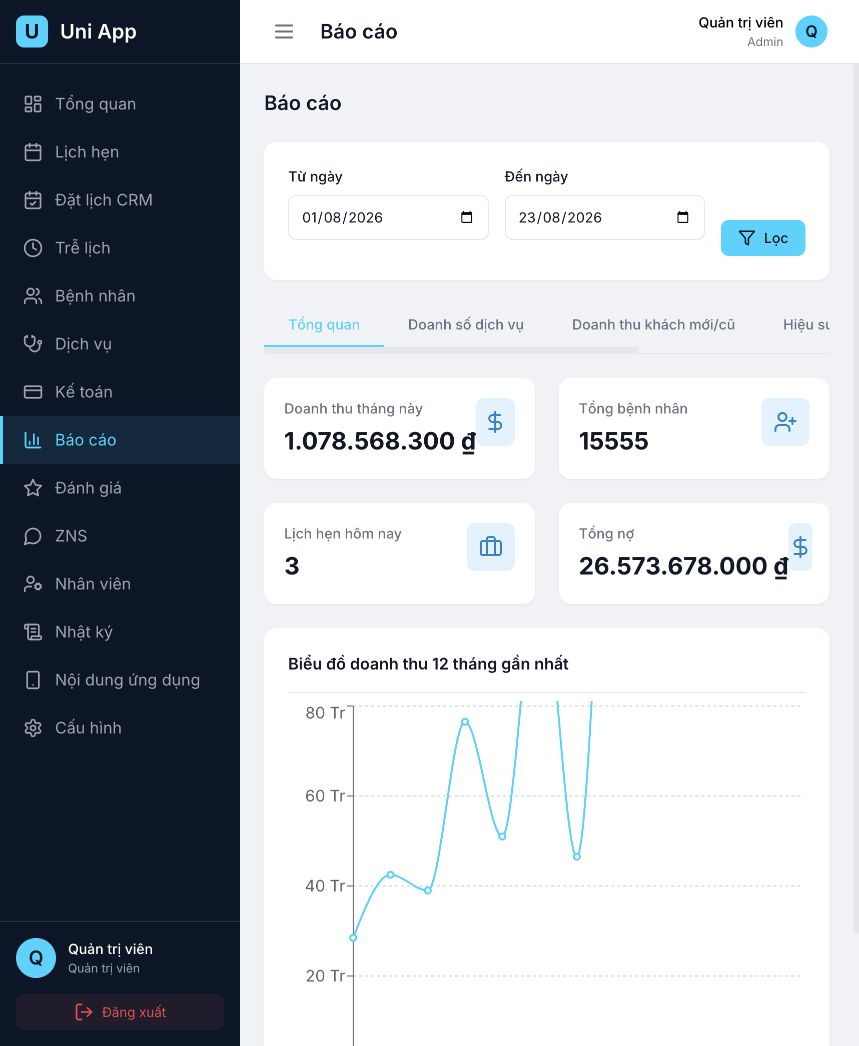
Task: Click the chart title Biểu đồ doanh thu 12 tháng gần nhất
Action: point(428,664)
